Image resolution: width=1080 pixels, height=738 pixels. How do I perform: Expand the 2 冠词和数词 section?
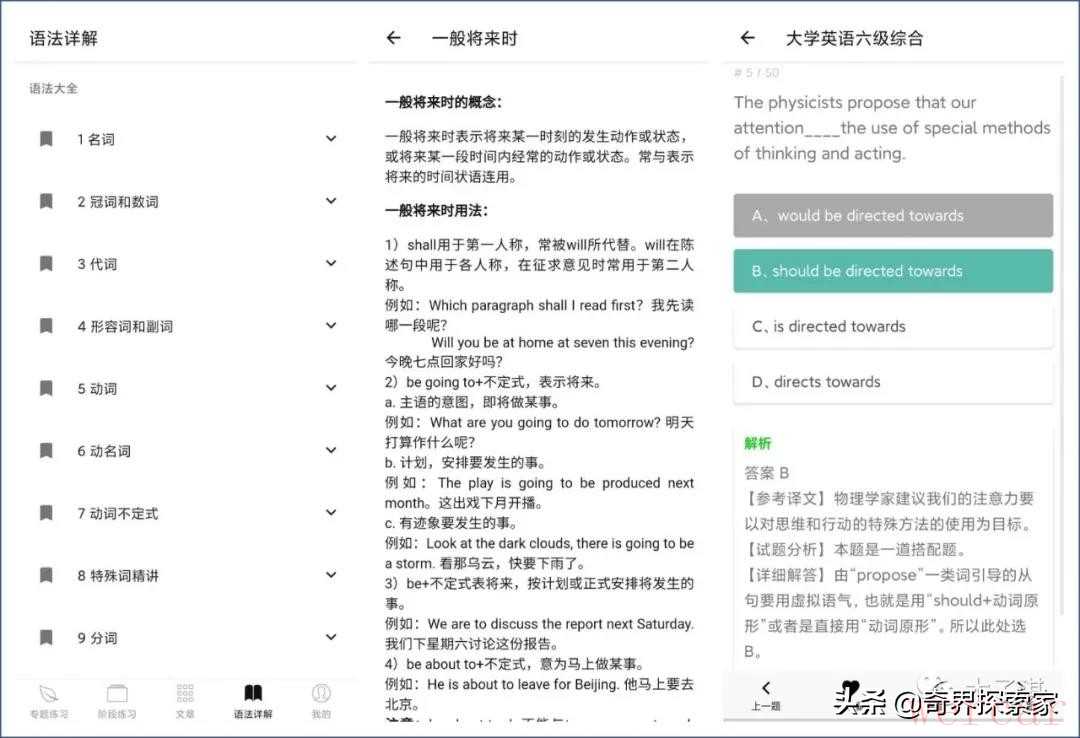[x=331, y=201]
